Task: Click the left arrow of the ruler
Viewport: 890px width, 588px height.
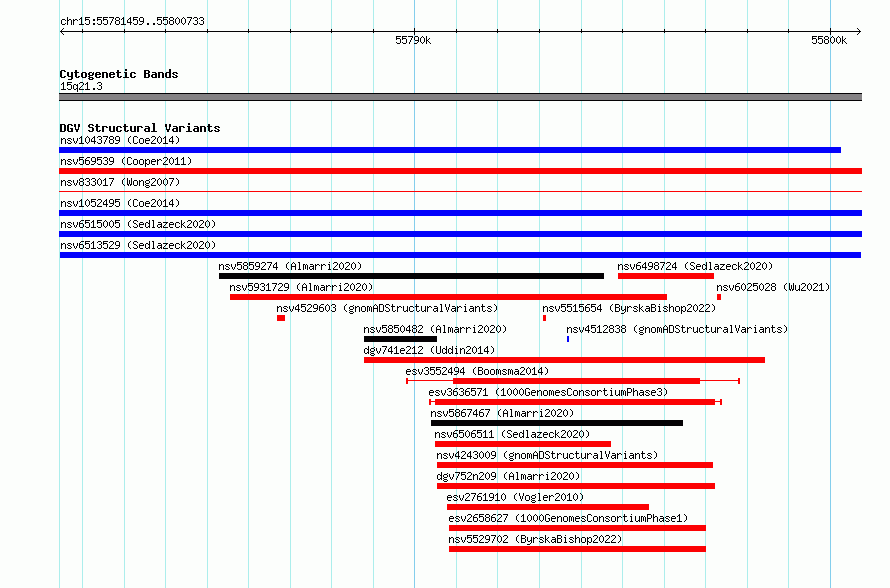Action: pos(62,32)
